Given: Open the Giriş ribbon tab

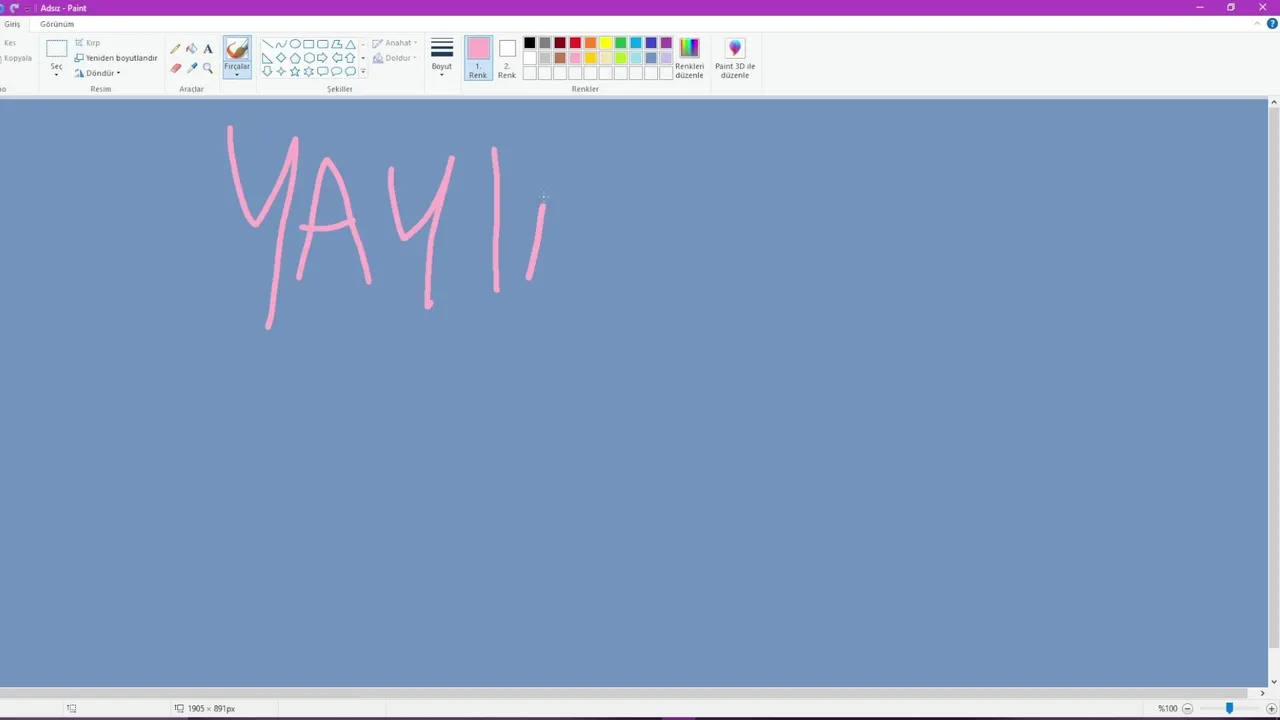Looking at the screenshot, I should (x=12, y=24).
